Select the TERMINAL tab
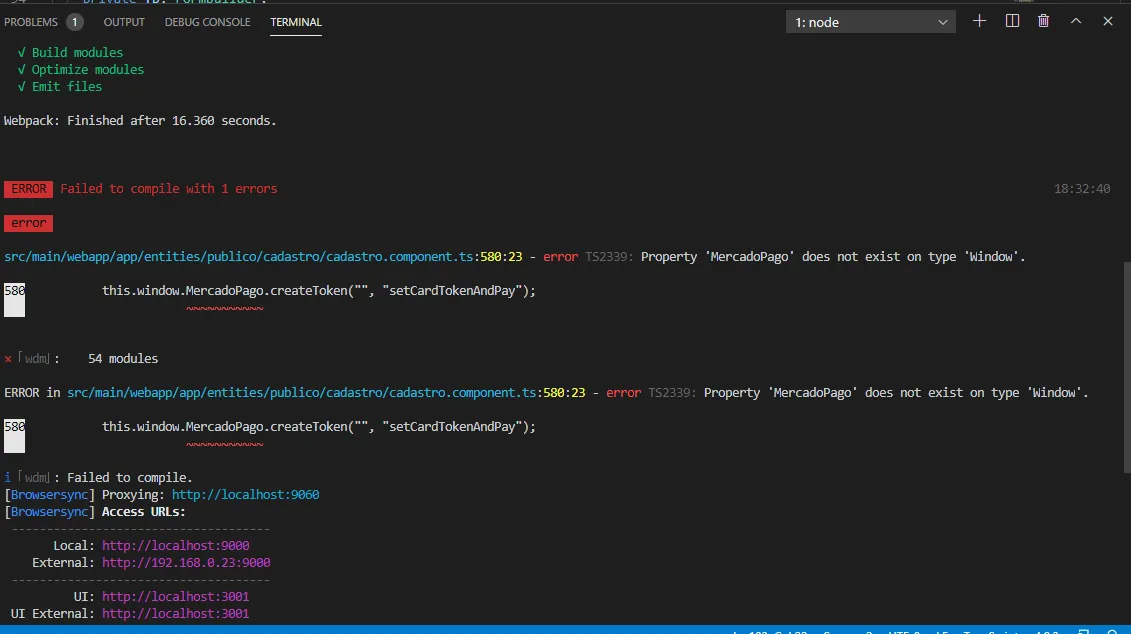Image resolution: width=1131 pixels, height=634 pixels. (x=296, y=22)
